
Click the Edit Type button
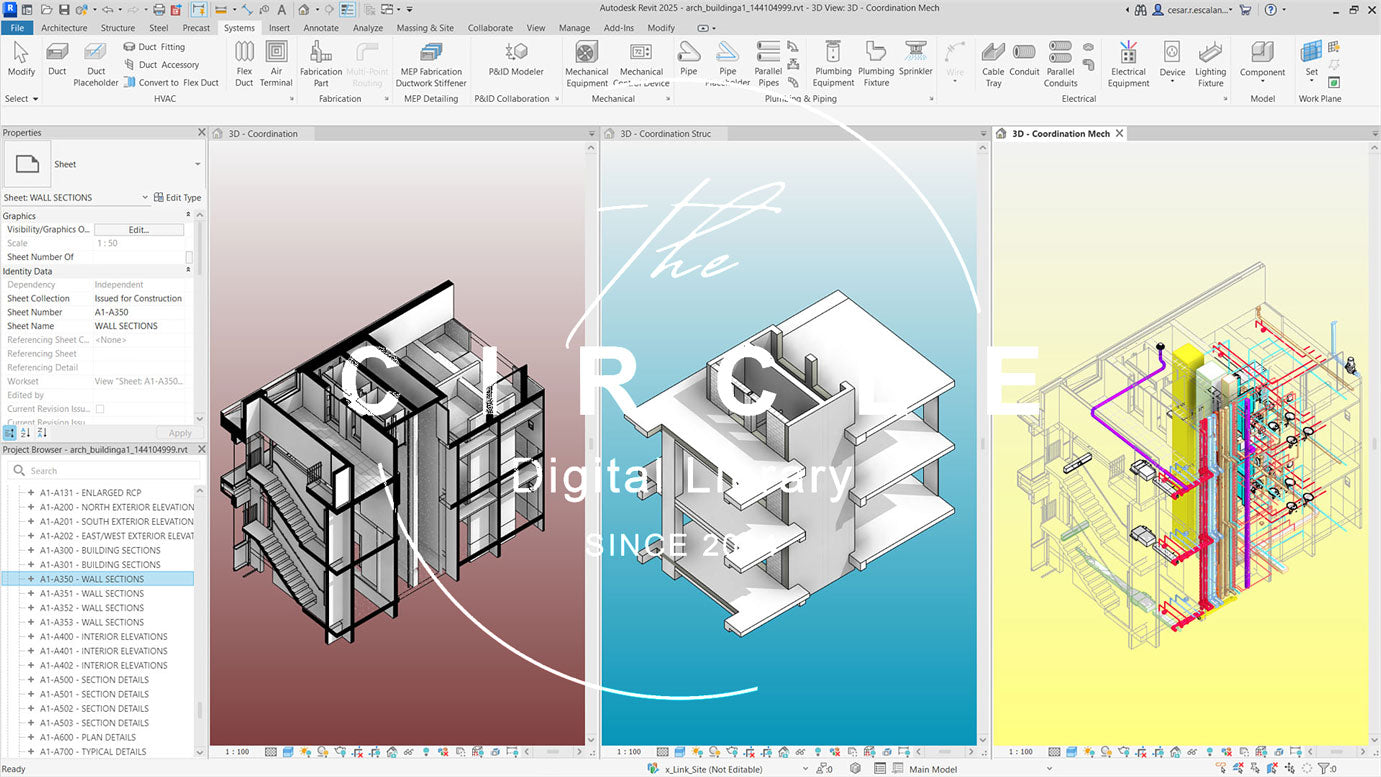pyautogui.click(x=178, y=198)
